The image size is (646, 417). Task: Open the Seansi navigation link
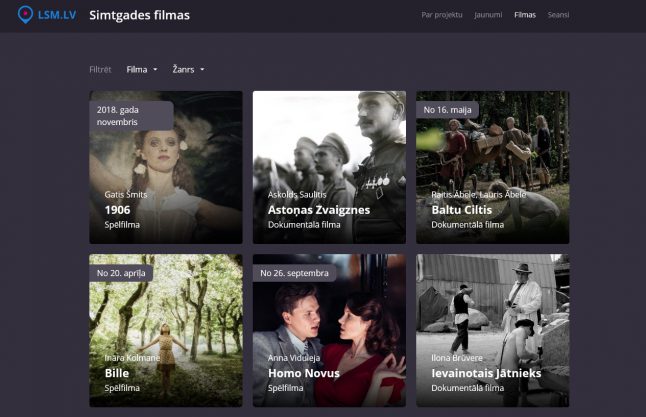tap(558, 16)
